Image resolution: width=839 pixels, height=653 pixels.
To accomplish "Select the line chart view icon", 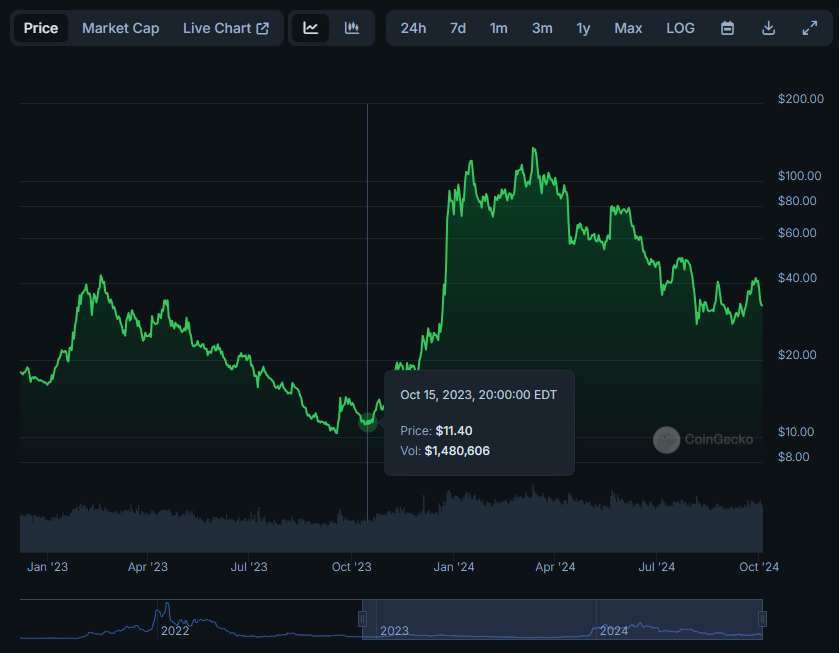I will [x=311, y=28].
